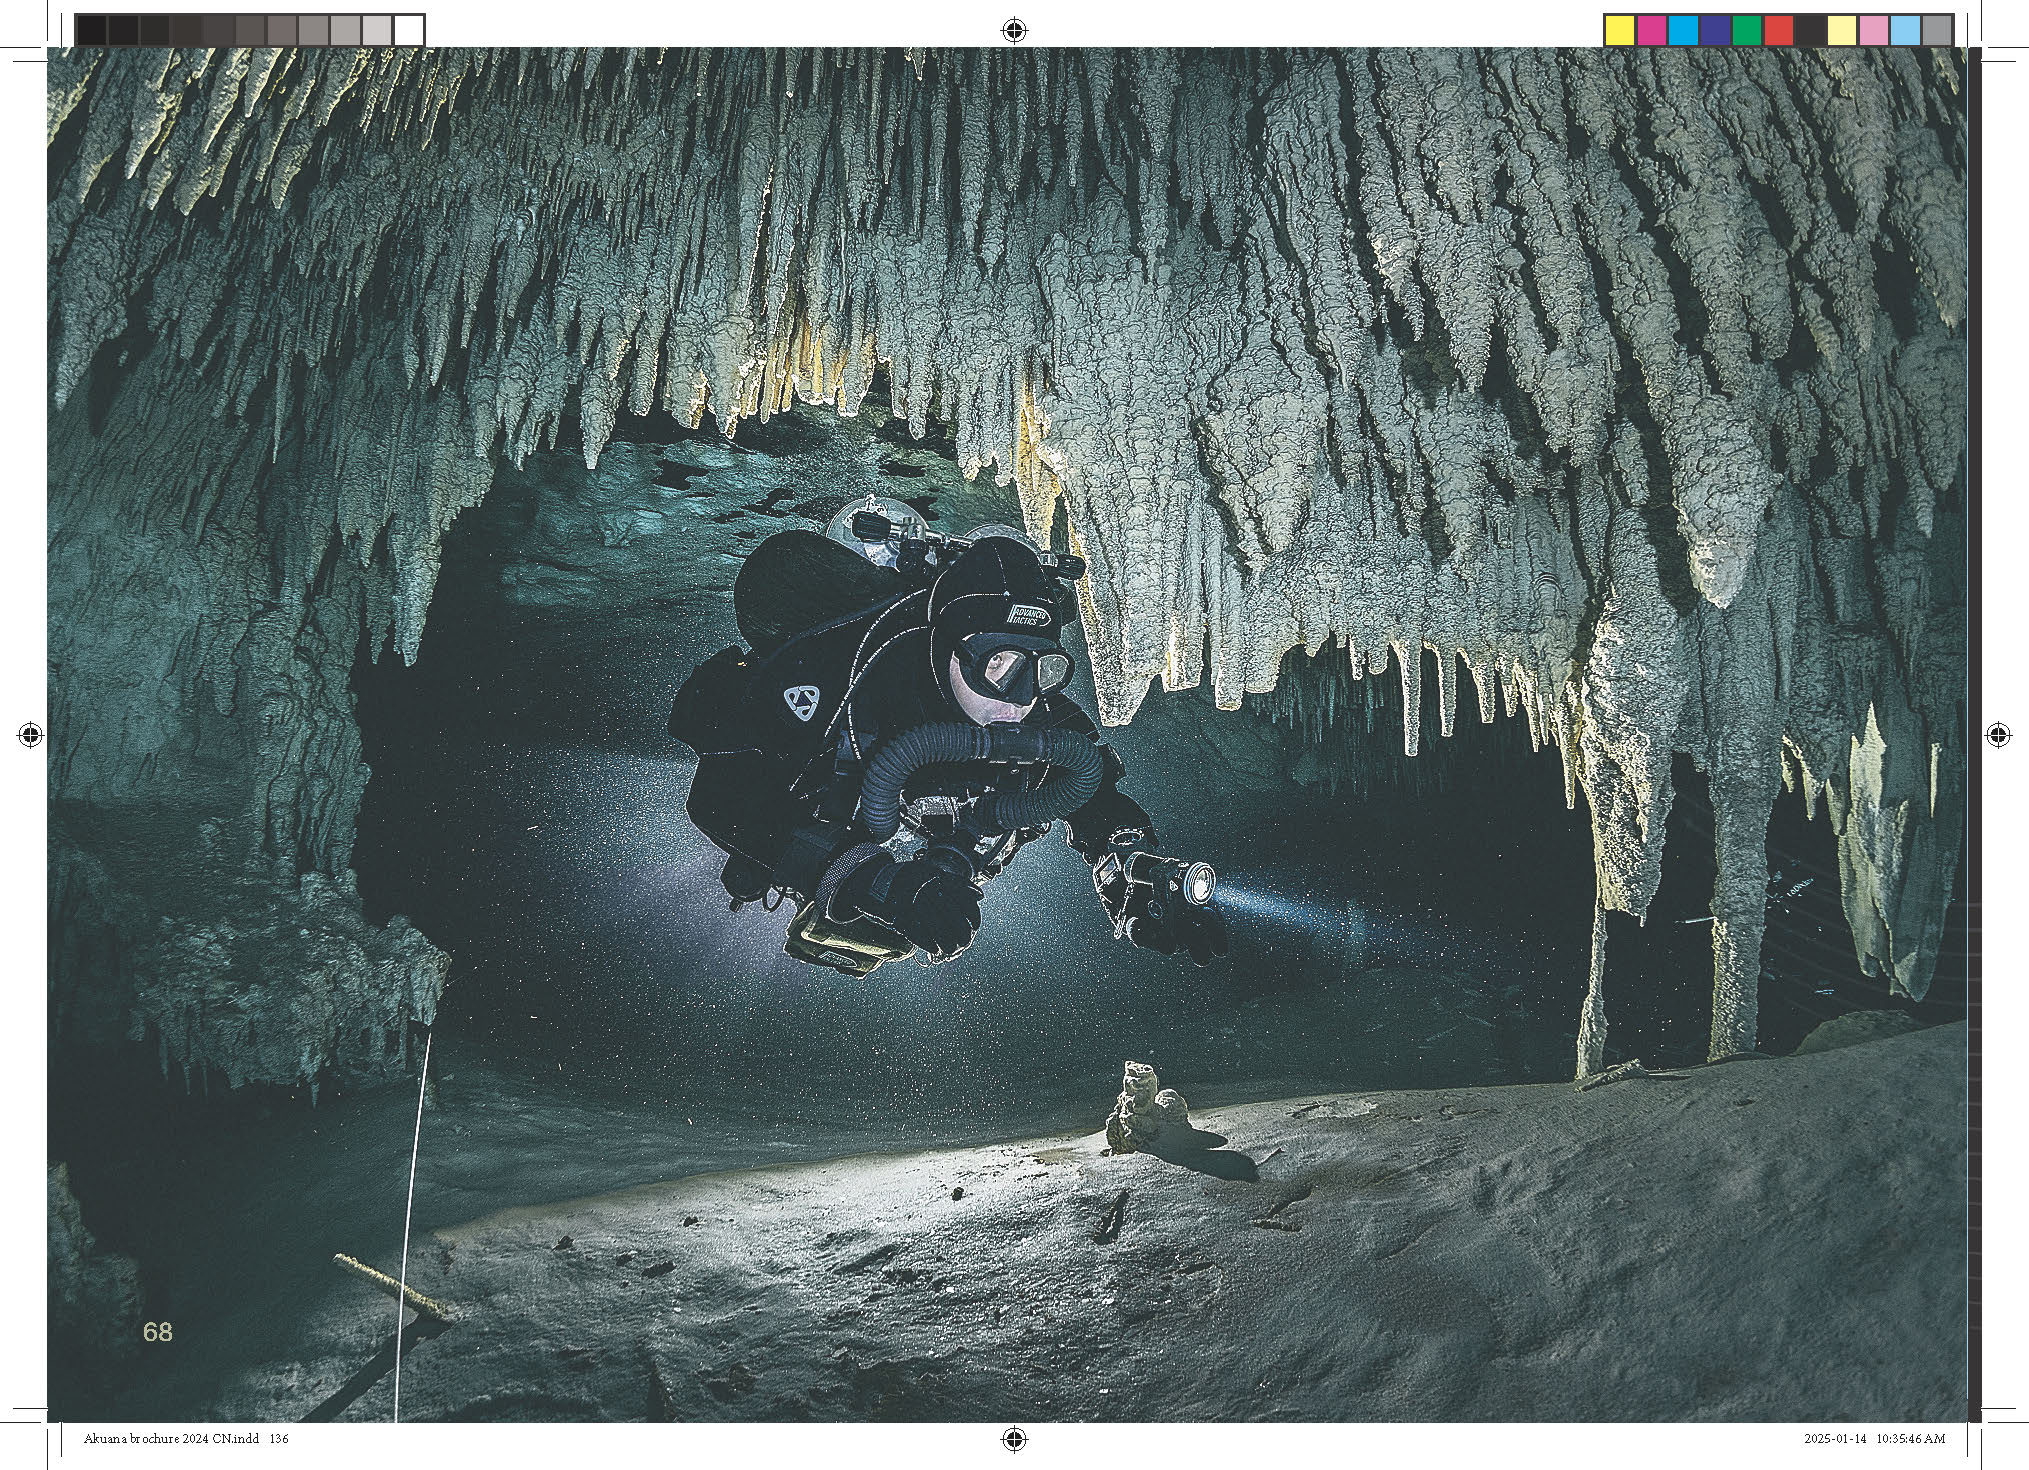Click the diver's flashlight head
This screenshot has height=1470, width=2029.
[x=1201, y=881]
